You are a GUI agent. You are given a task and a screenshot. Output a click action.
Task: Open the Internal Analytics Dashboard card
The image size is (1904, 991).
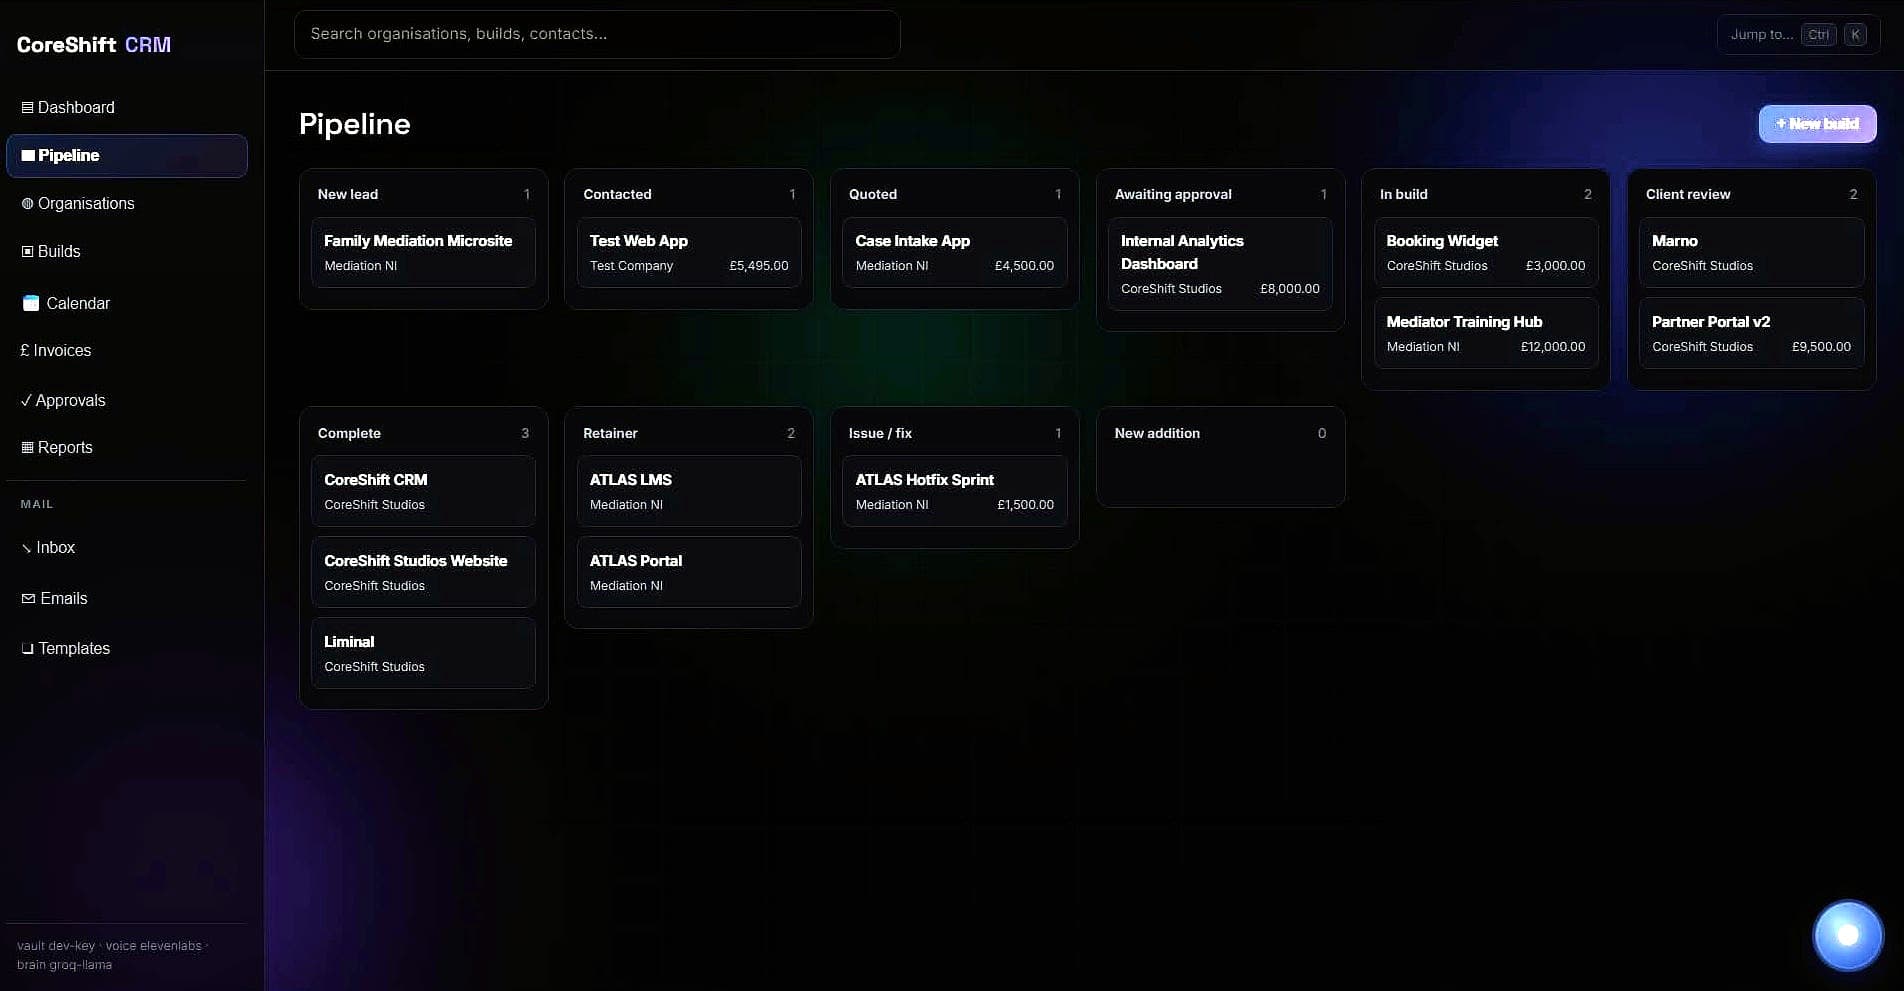(x=1220, y=264)
